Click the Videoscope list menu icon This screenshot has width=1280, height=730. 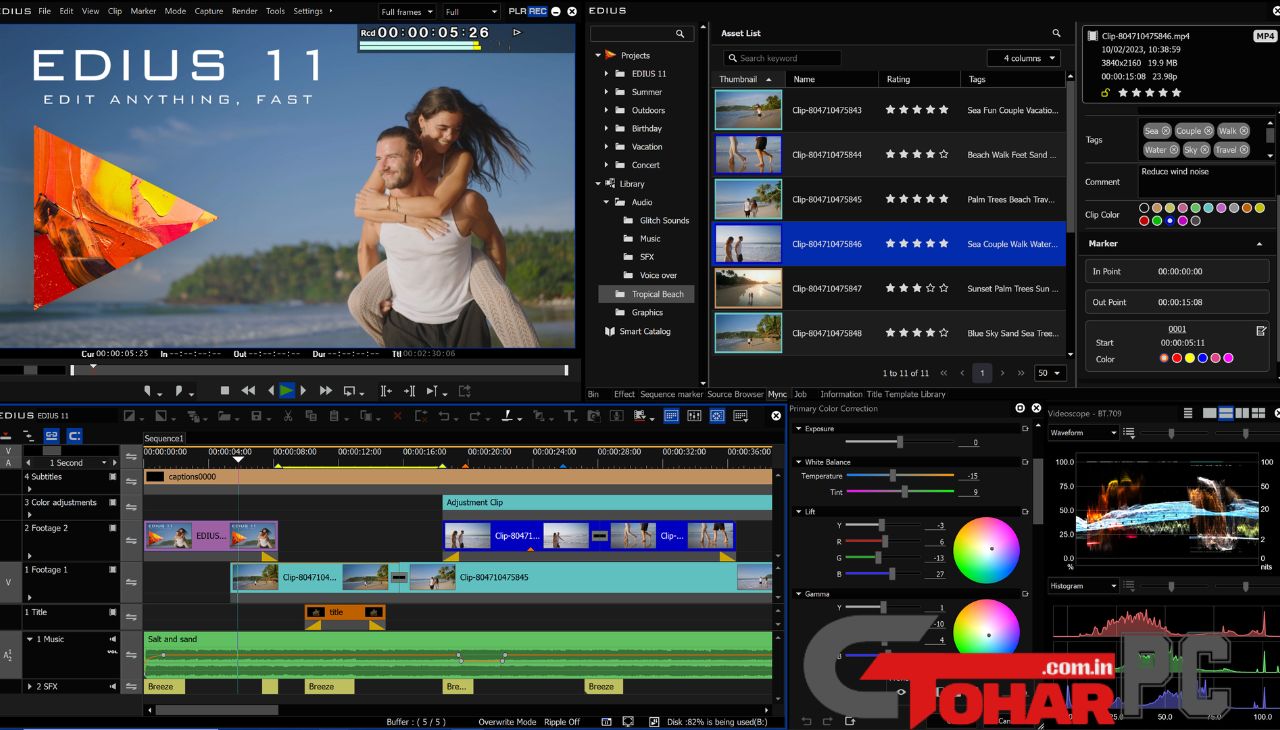click(x=1188, y=413)
